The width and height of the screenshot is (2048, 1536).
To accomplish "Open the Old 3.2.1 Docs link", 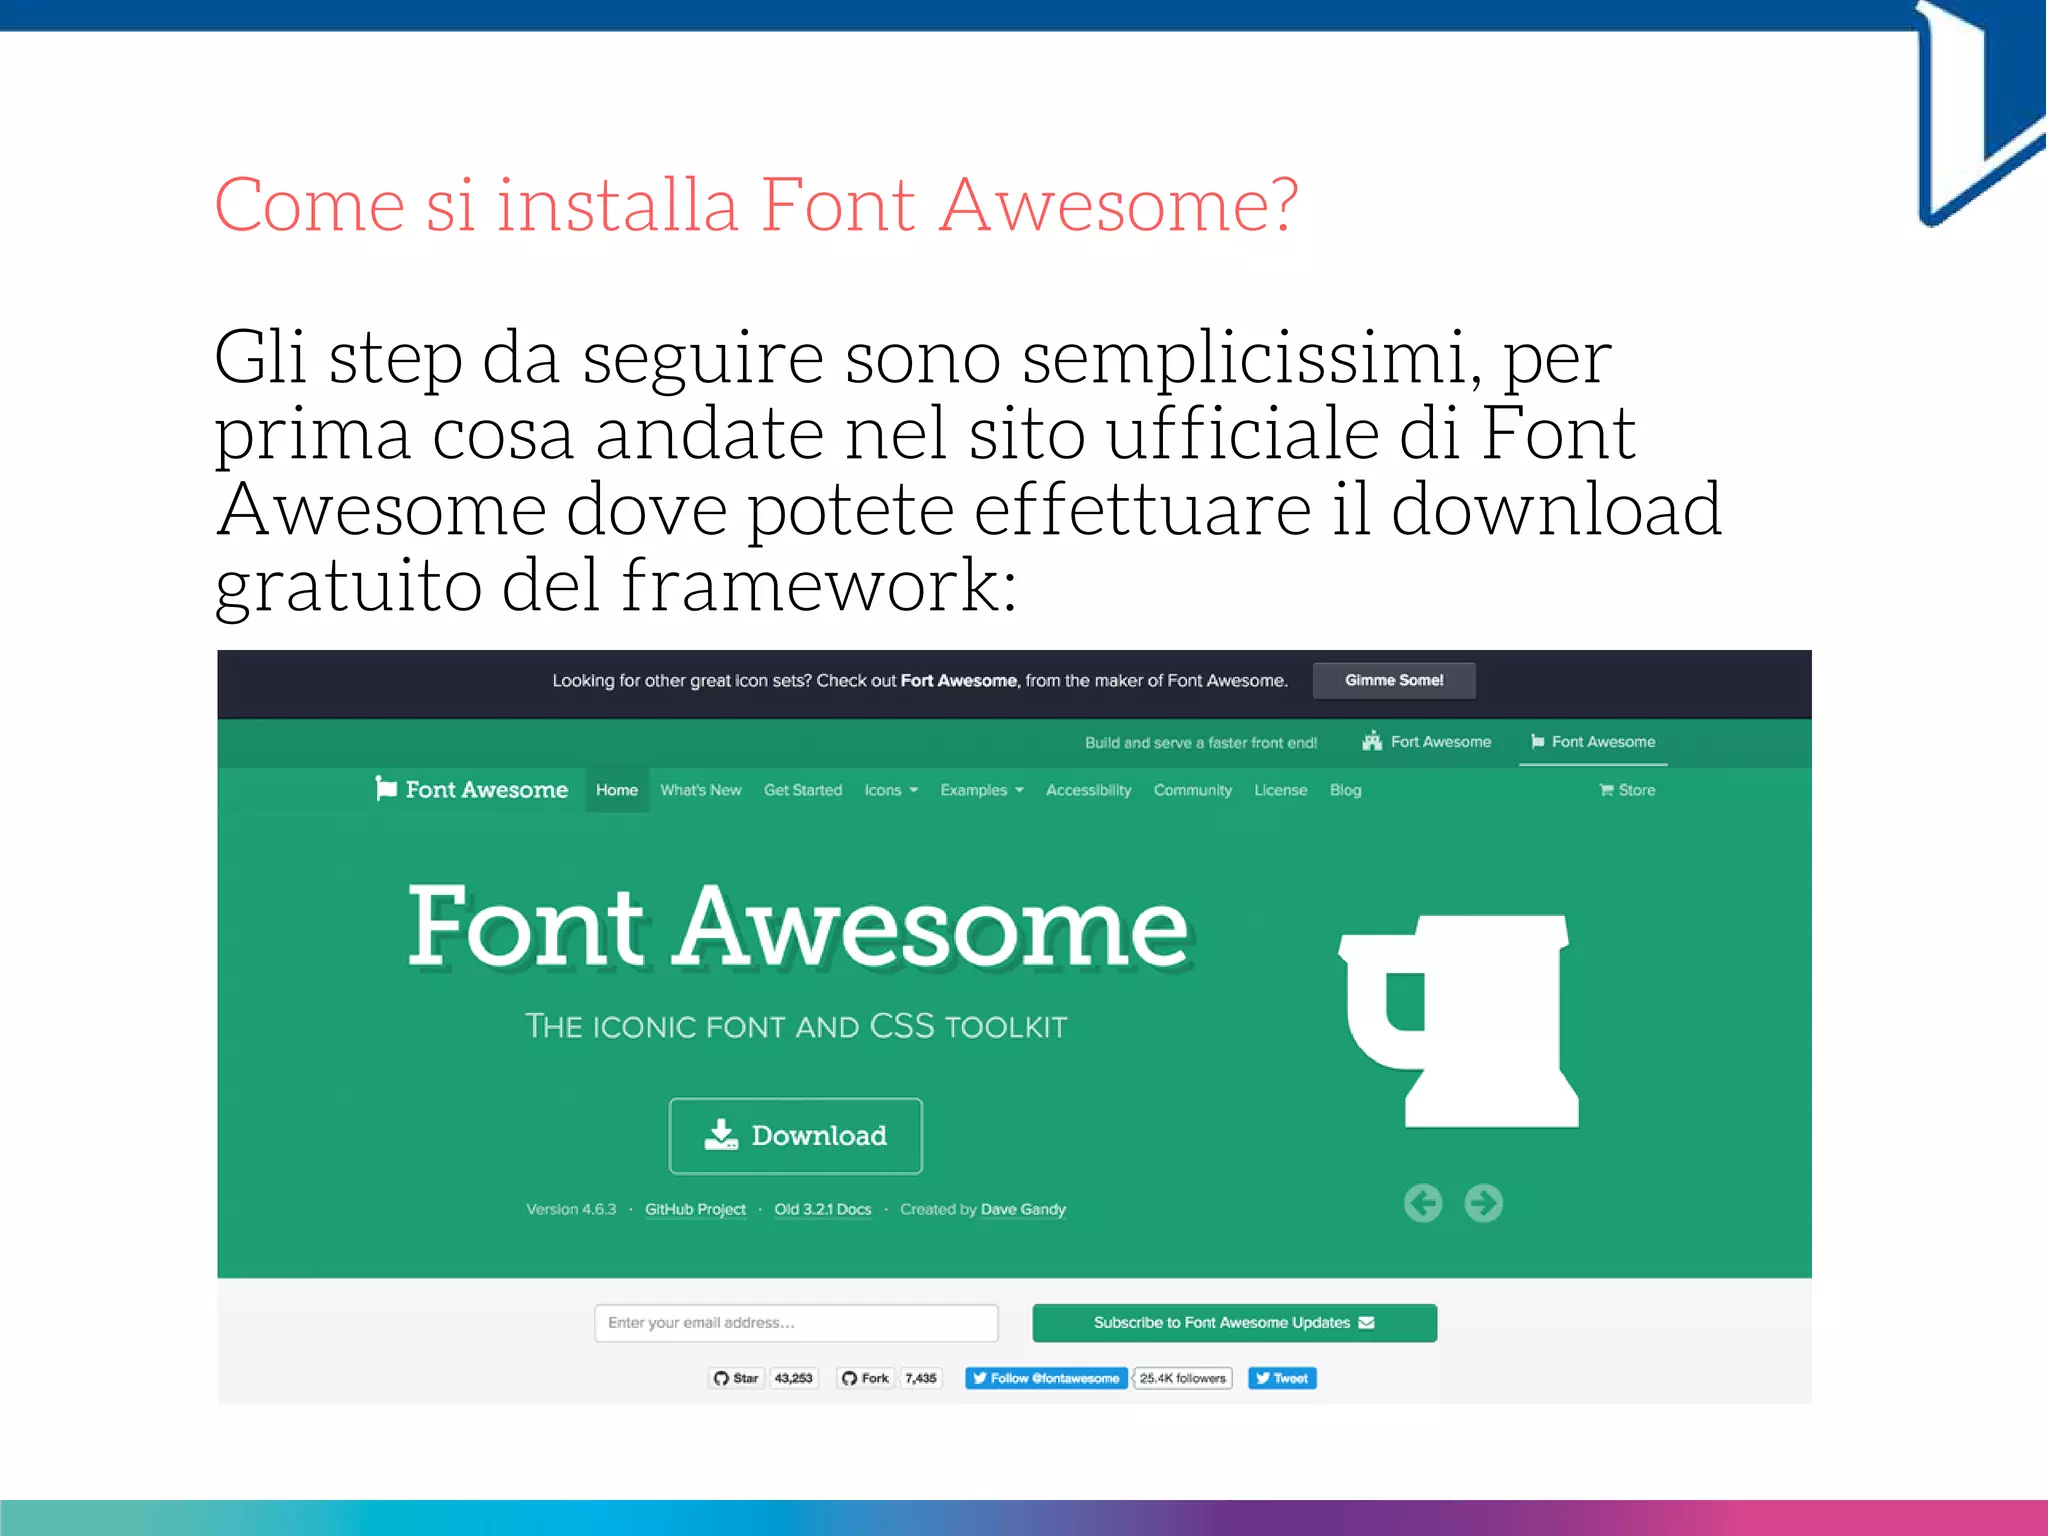I will (823, 1209).
